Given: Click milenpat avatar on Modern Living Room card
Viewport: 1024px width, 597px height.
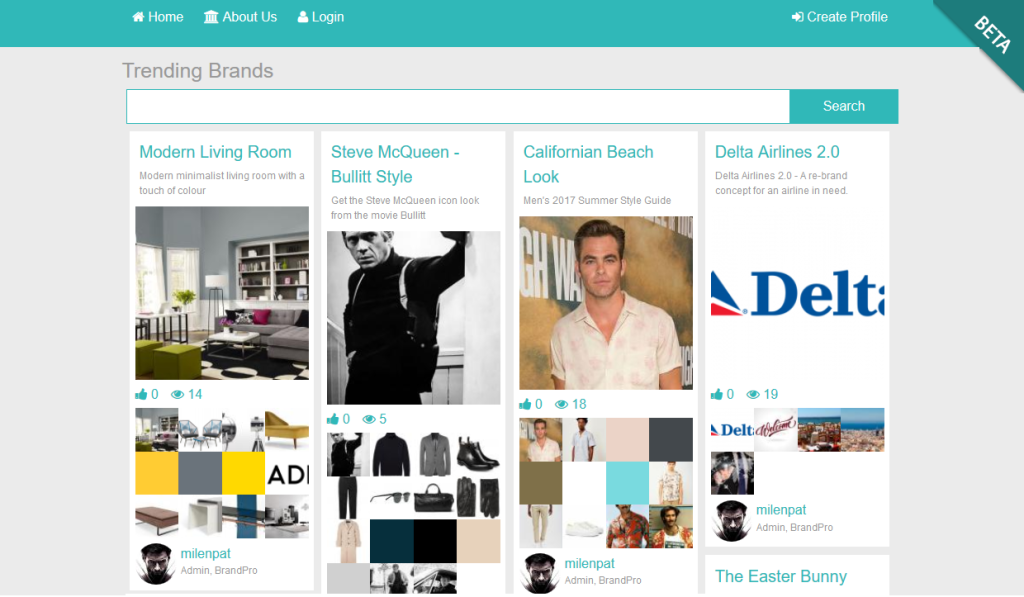Looking at the screenshot, I should [156, 563].
